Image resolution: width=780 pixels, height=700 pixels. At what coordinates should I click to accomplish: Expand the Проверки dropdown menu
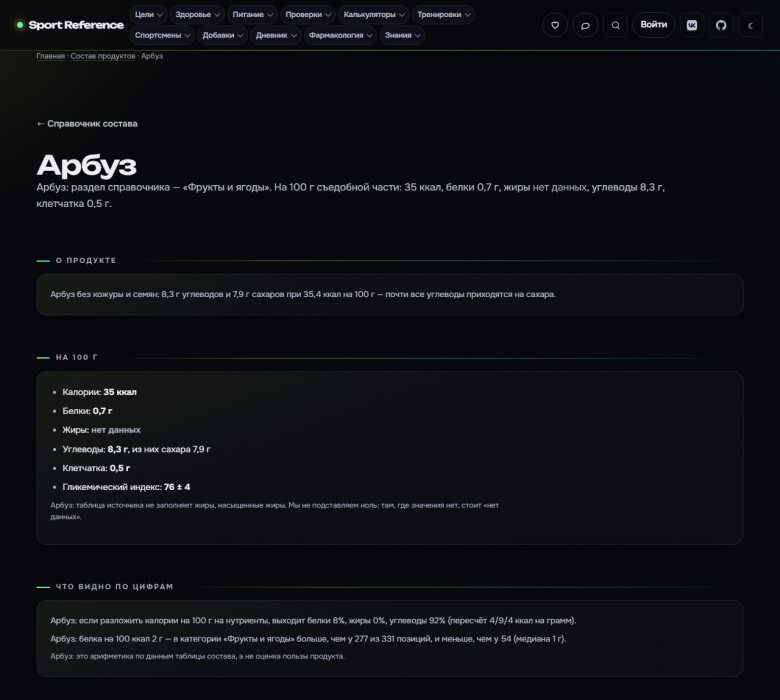point(308,14)
